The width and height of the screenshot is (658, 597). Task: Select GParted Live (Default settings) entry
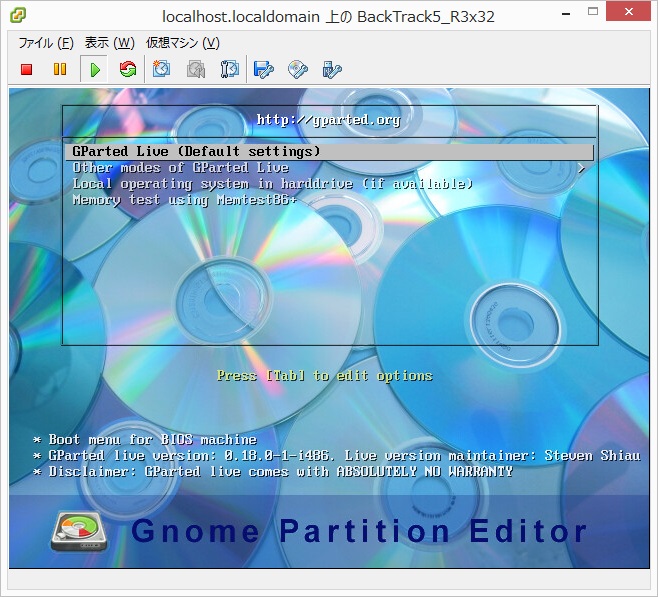(x=329, y=152)
